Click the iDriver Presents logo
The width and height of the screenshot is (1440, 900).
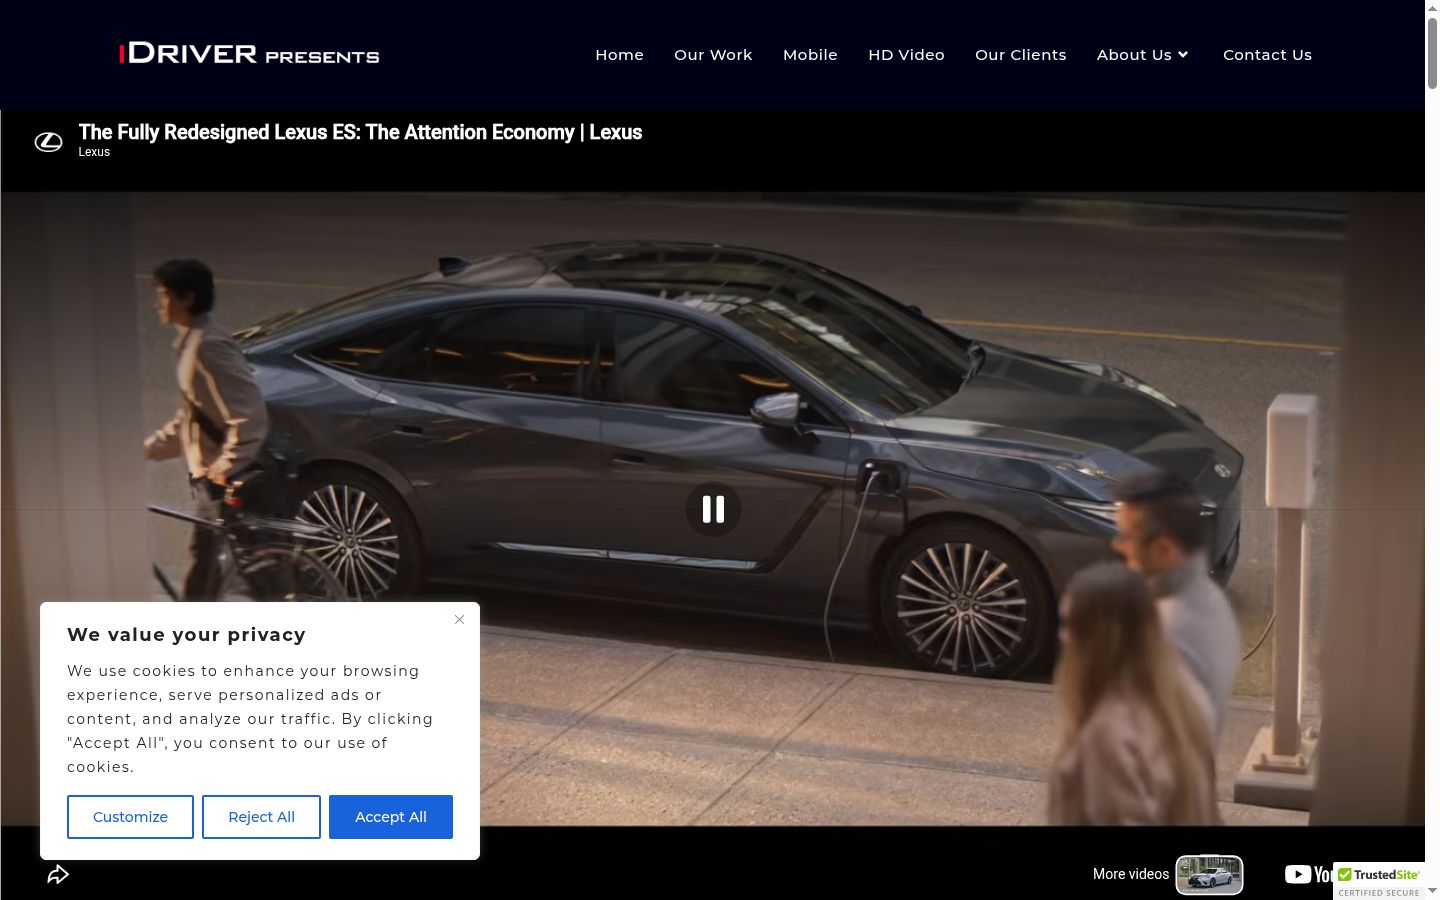249,54
